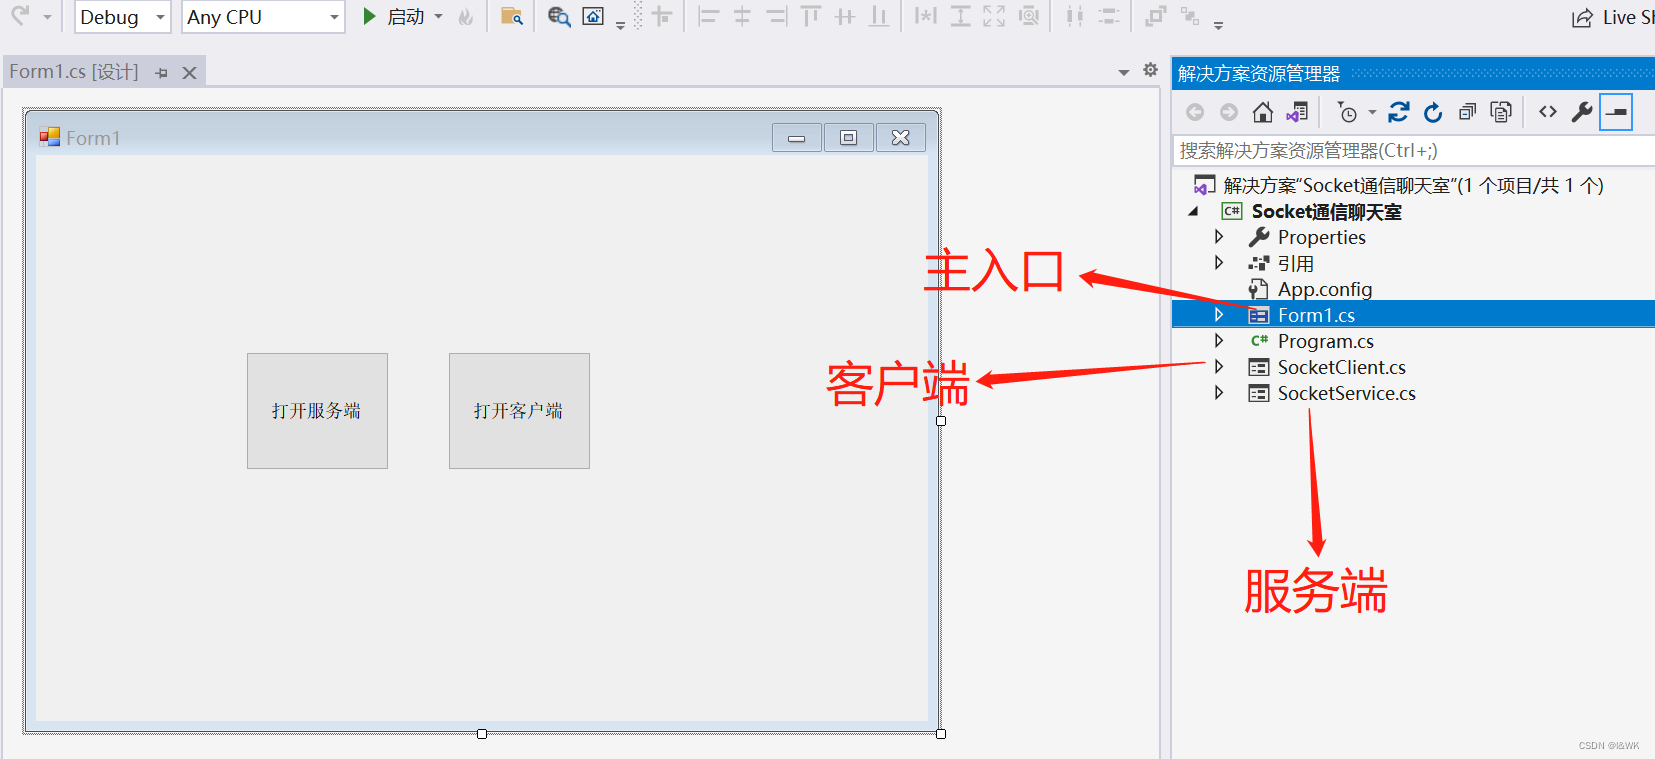1655x759 pixels.
Task: Click the align tops layout icon
Action: coord(811,16)
